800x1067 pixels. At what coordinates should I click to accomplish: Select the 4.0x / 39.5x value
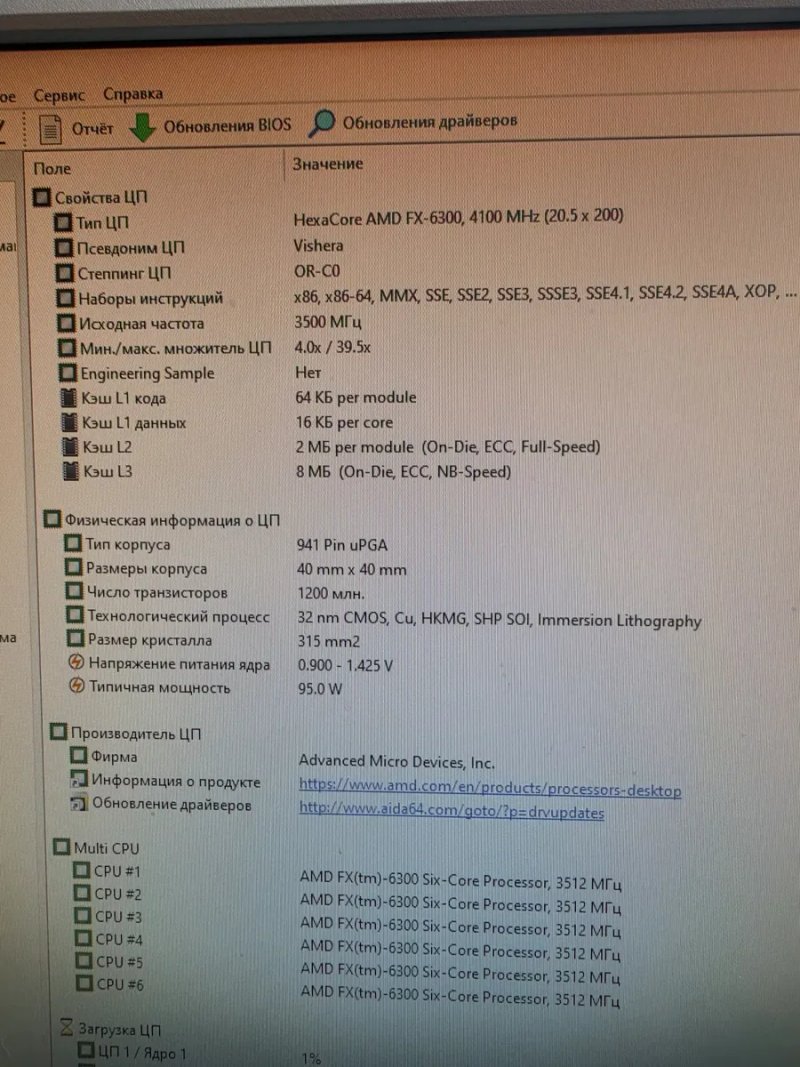point(333,347)
